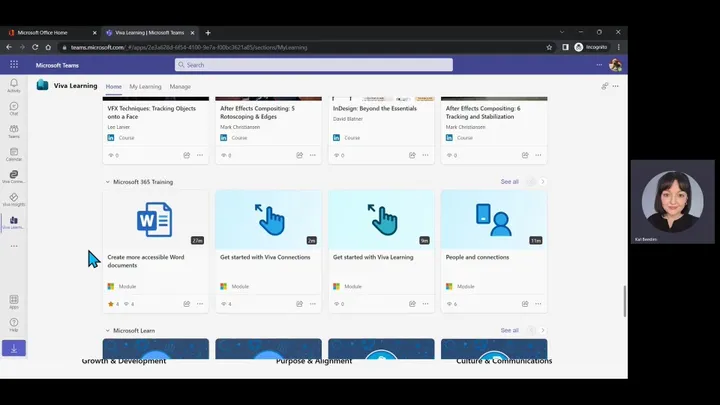Open Viva Connections in sidebar
Viewport: 720px width, 405px height.
[14, 177]
